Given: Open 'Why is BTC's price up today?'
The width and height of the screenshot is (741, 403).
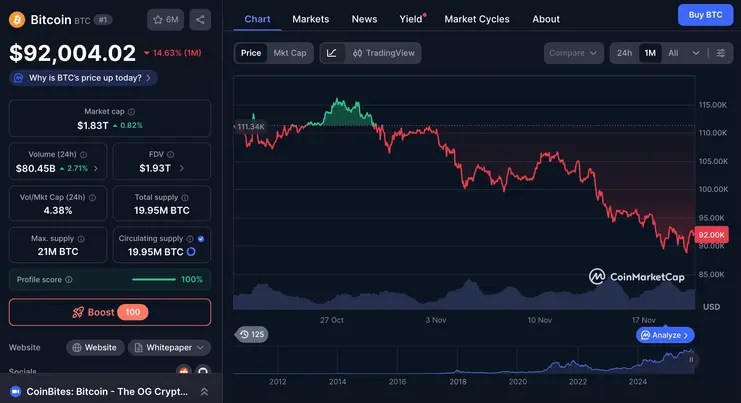Looking at the screenshot, I should pos(84,78).
